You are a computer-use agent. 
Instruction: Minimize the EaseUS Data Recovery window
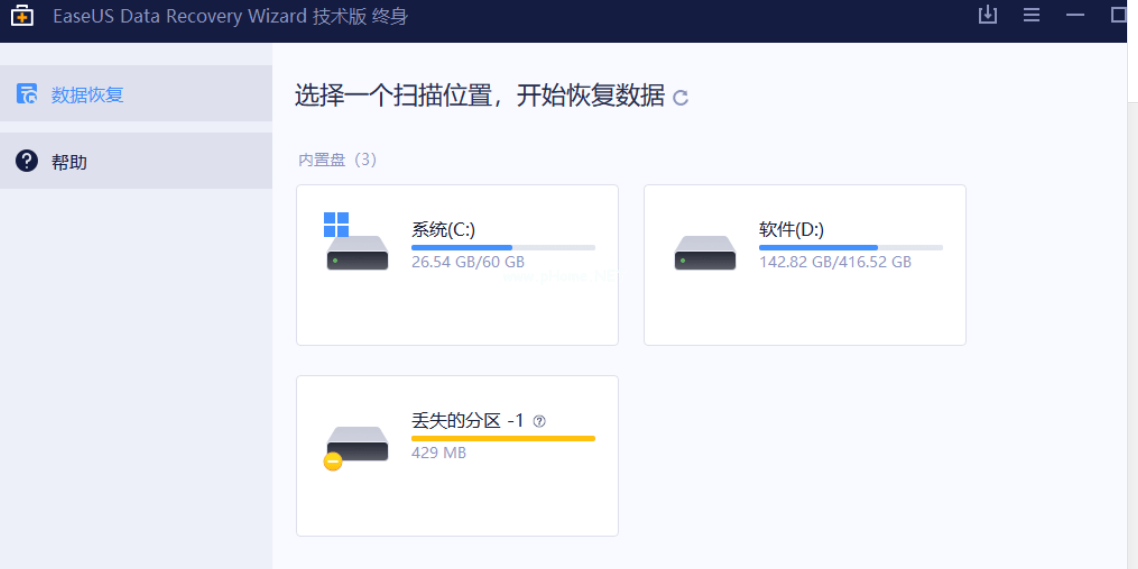(x=1076, y=15)
